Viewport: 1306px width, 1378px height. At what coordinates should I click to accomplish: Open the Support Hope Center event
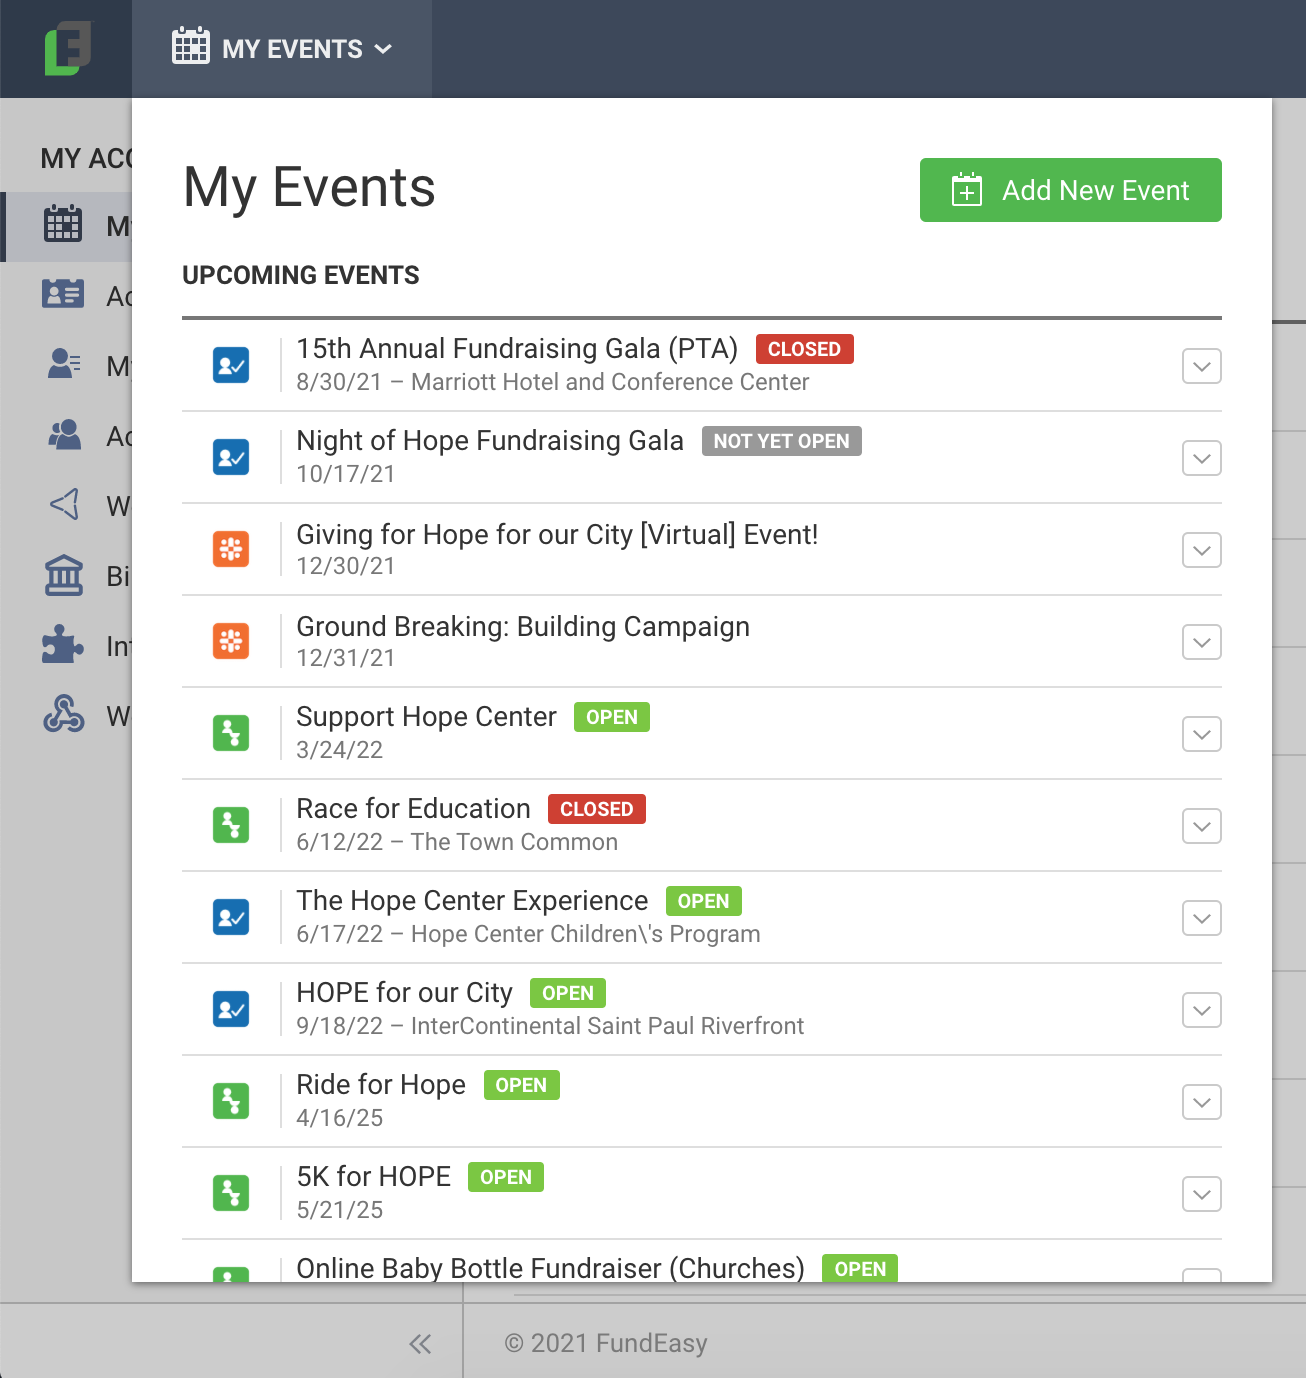[426, 717]
